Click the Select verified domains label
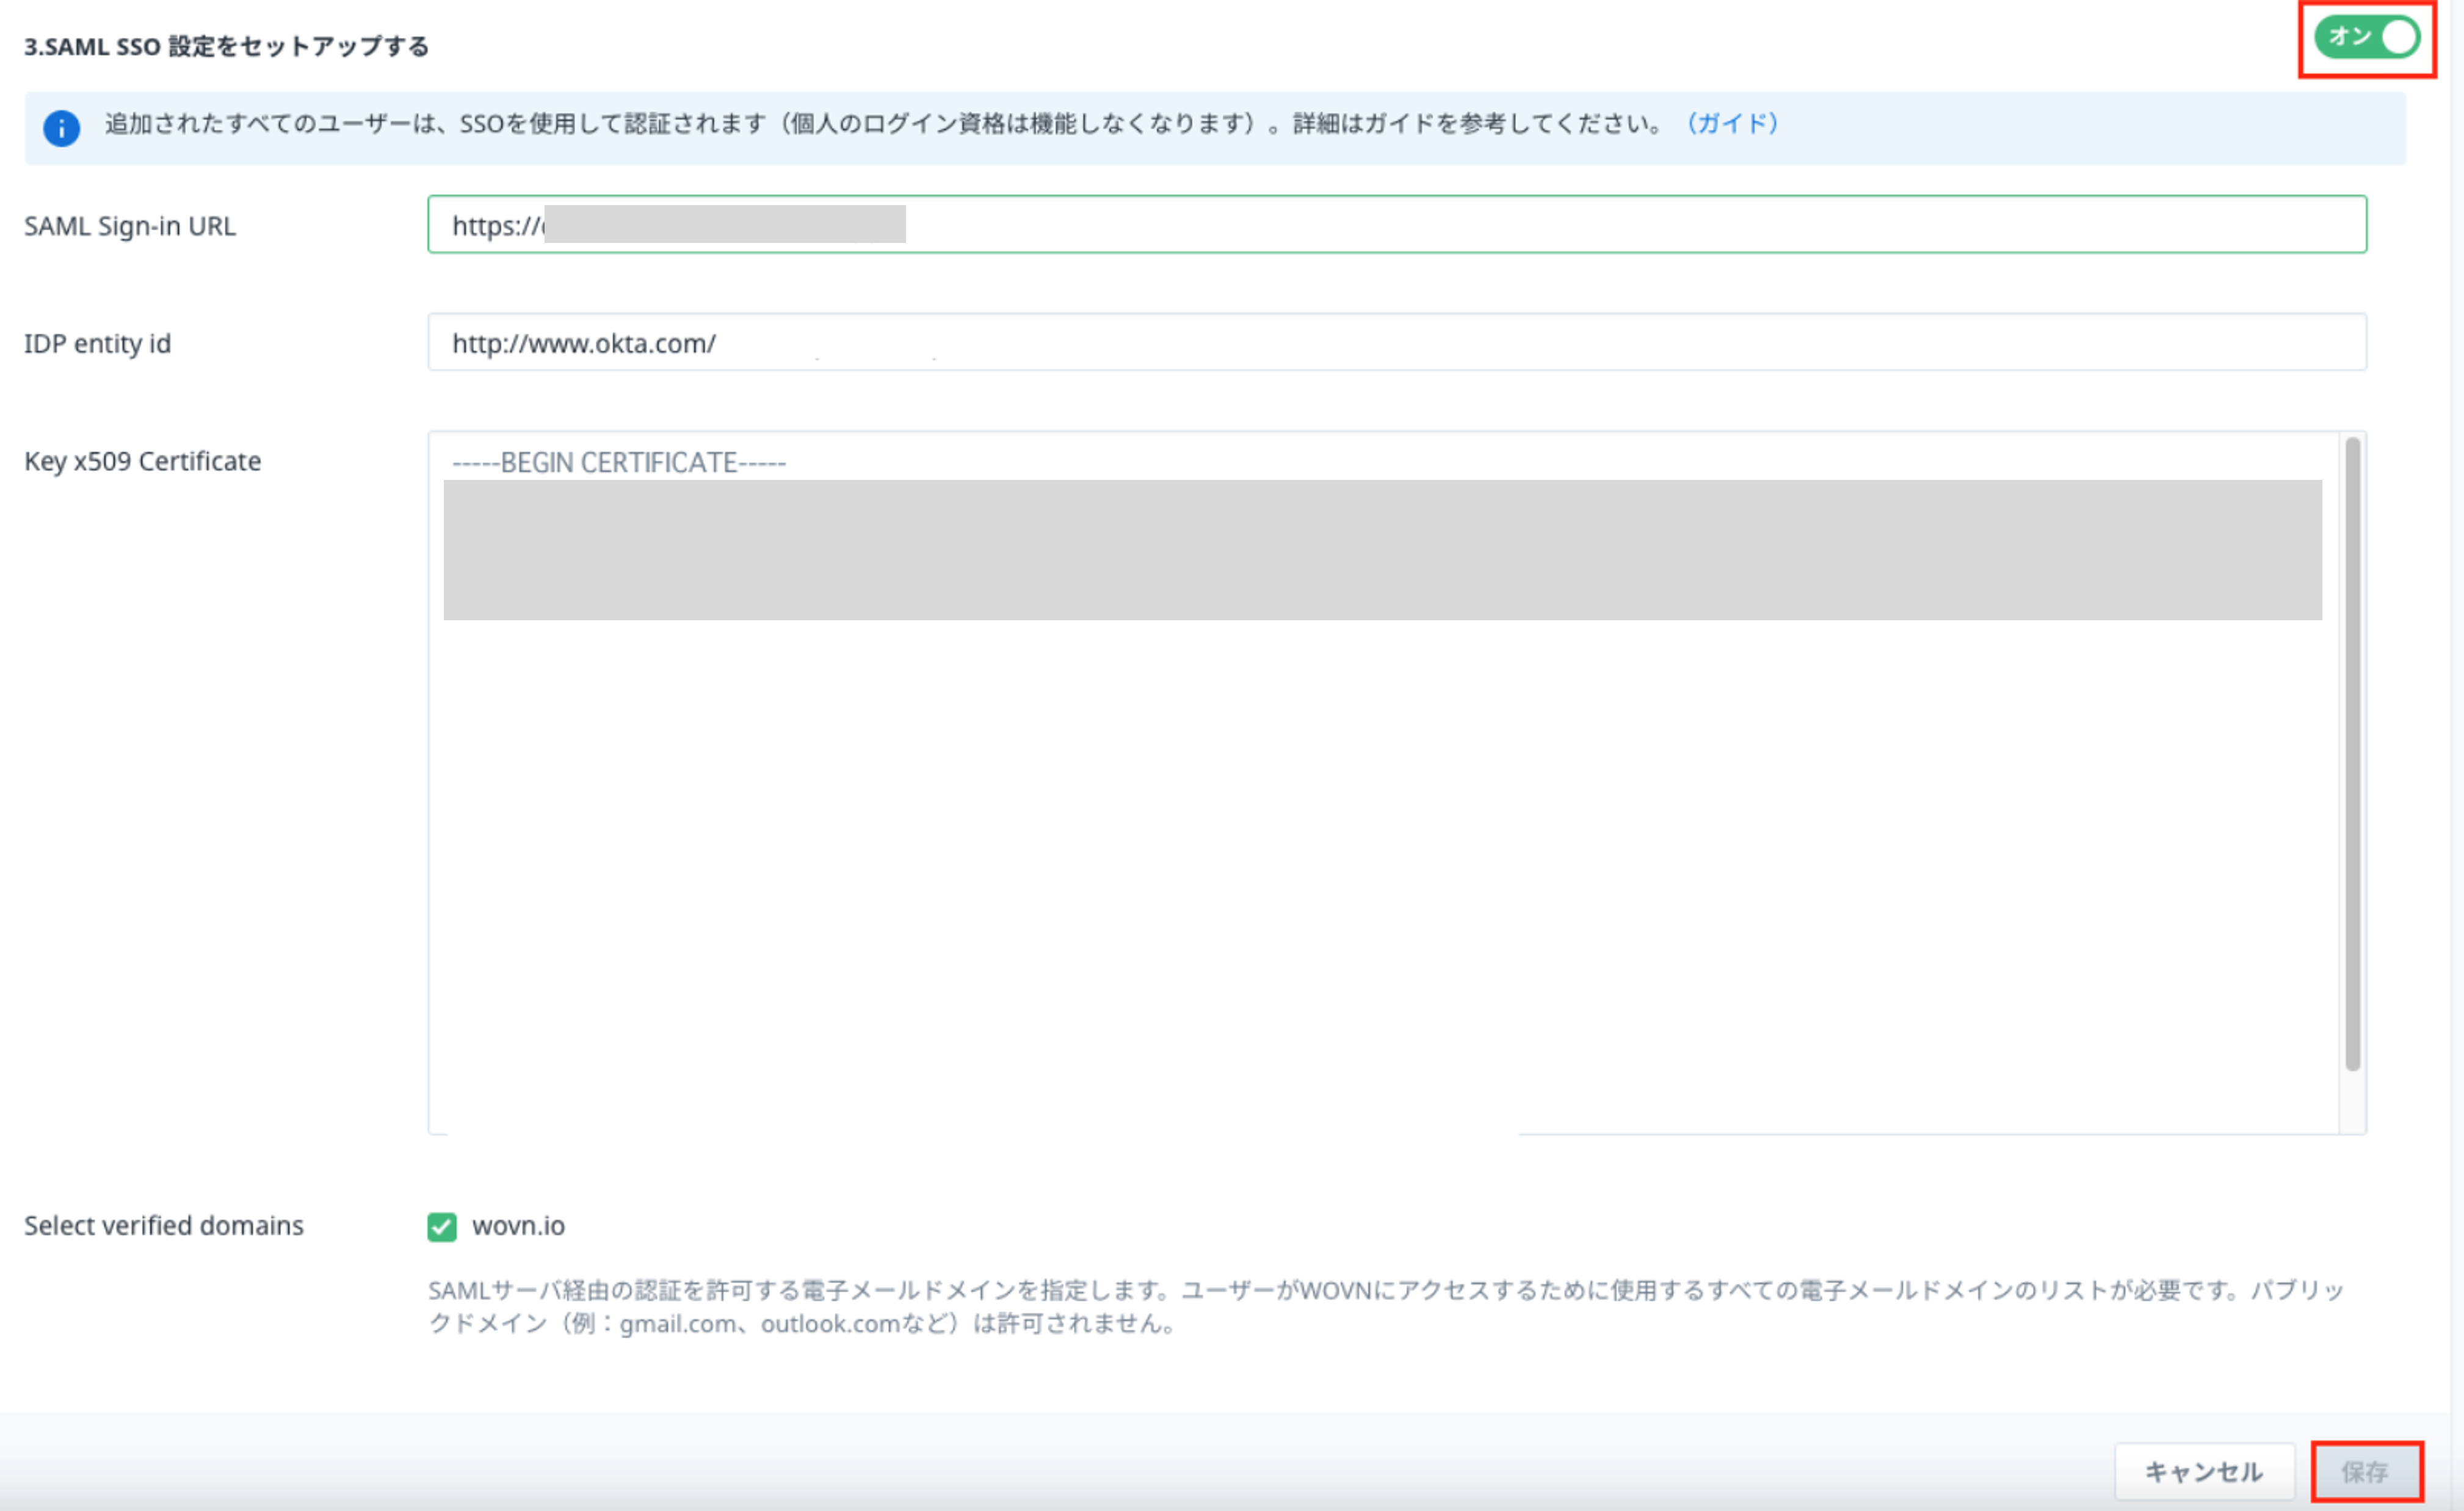 pos(164,1225)
